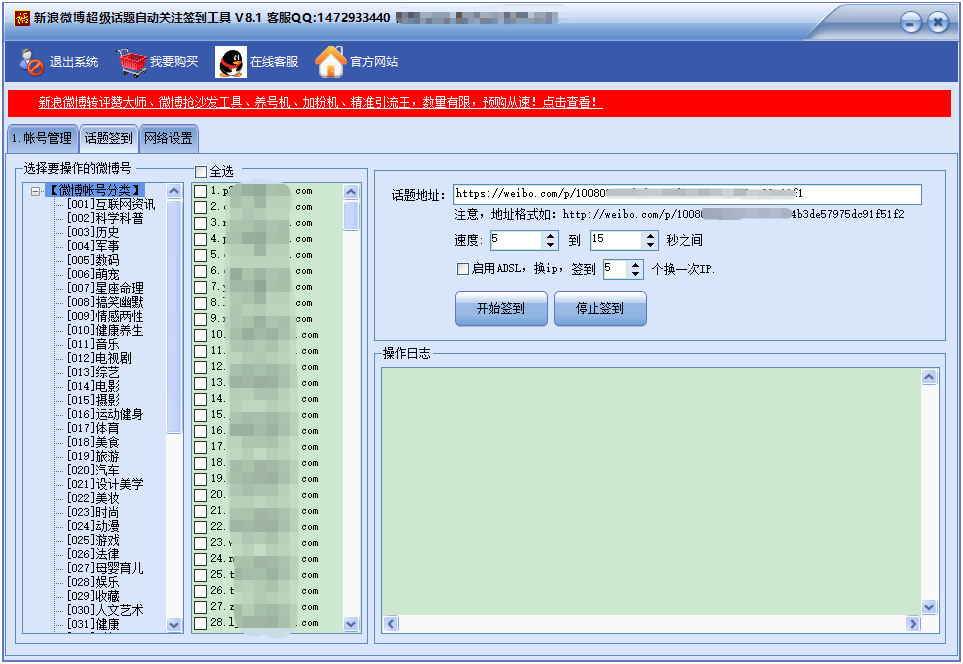Check the checkbox for account row 1
963x664 pixels.
click(200, 192)
